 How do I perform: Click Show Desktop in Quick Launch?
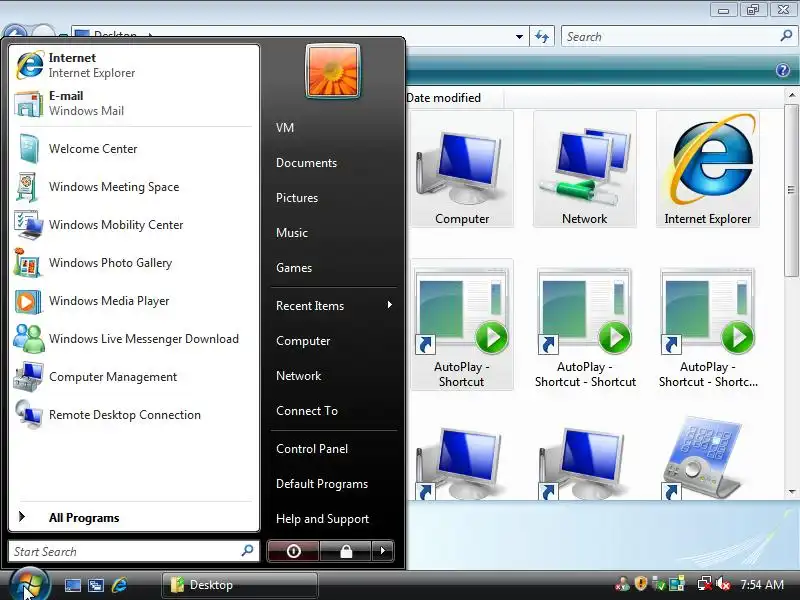[72, 585]
